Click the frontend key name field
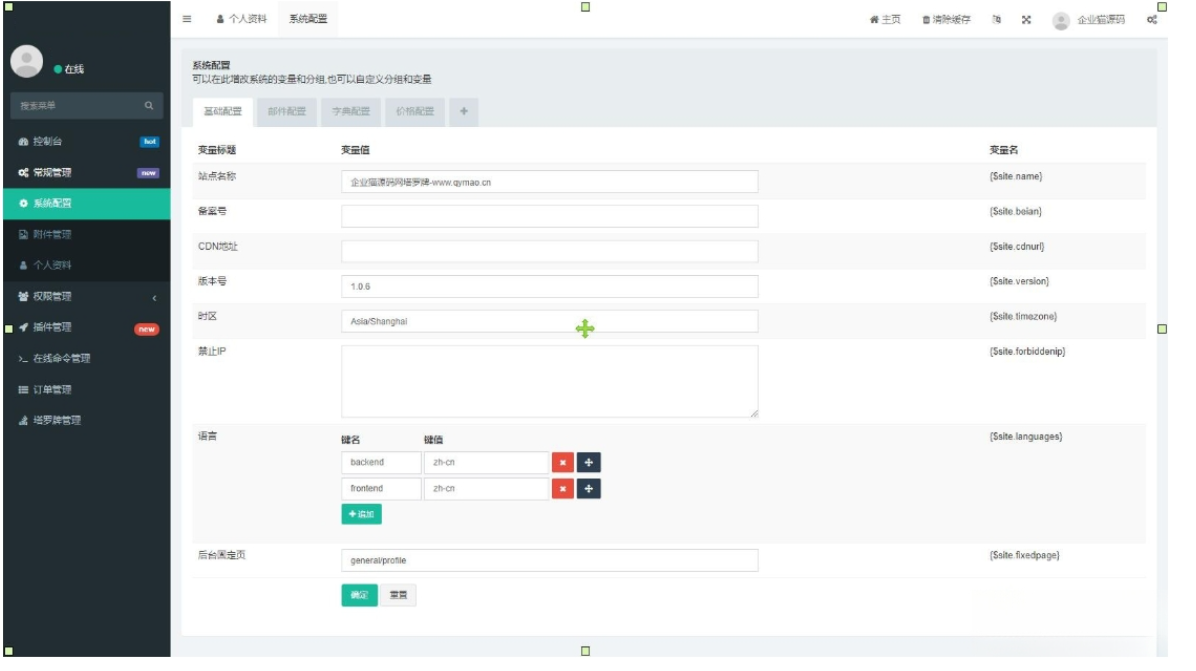Viewport: 1196px width, 671px height. (x=381, y=489)
